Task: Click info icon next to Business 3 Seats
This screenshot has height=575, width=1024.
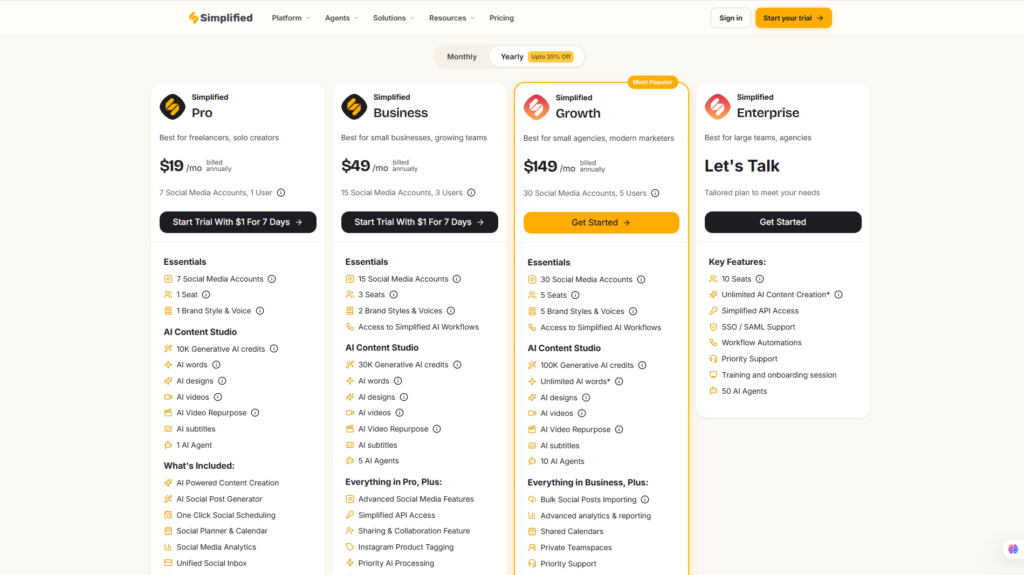Action: 394,295
